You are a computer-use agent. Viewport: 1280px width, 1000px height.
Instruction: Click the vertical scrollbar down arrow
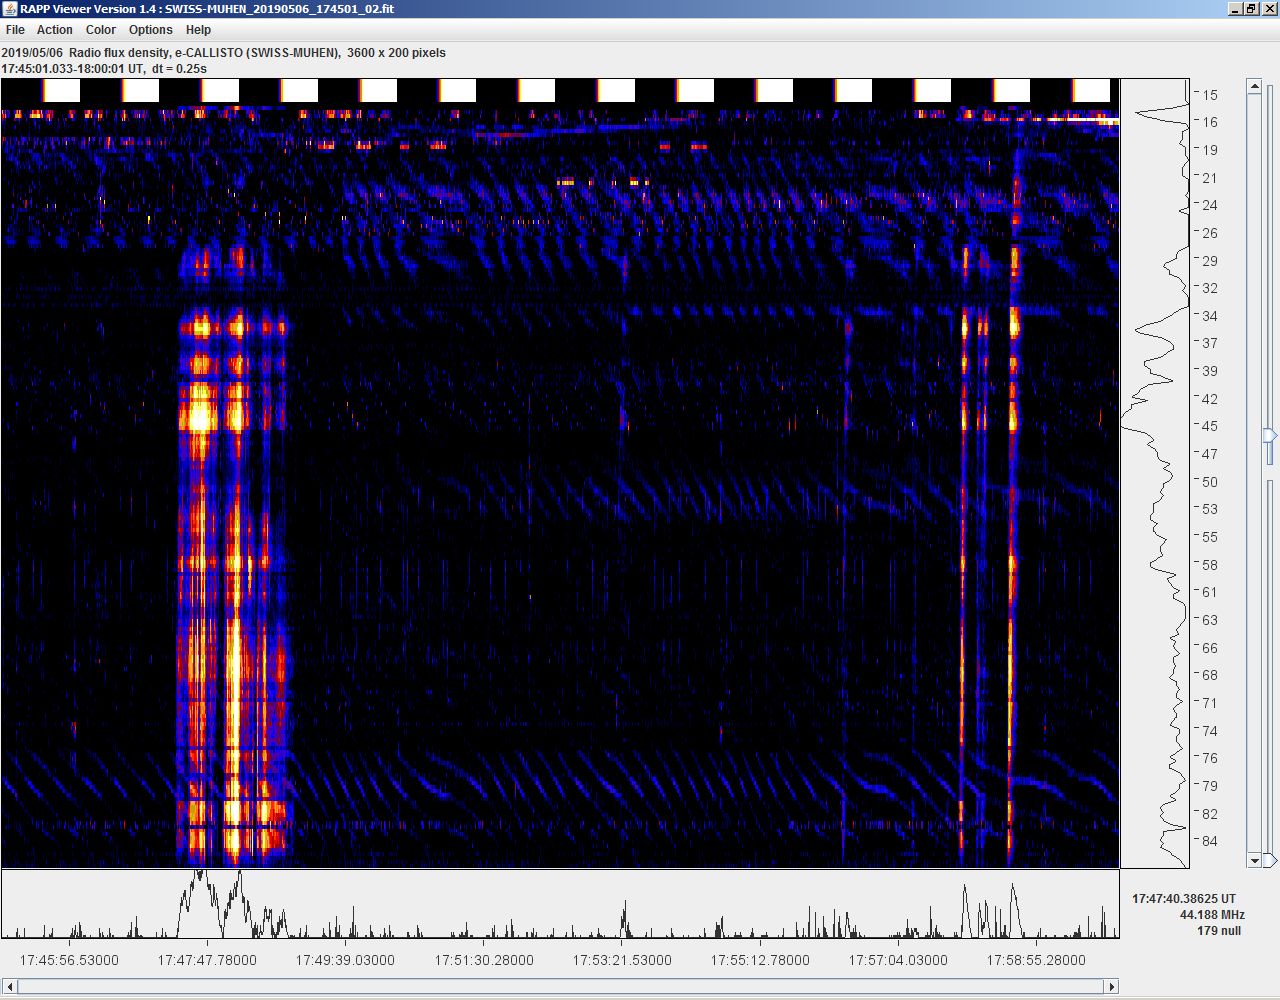[x=1255, y=860]
